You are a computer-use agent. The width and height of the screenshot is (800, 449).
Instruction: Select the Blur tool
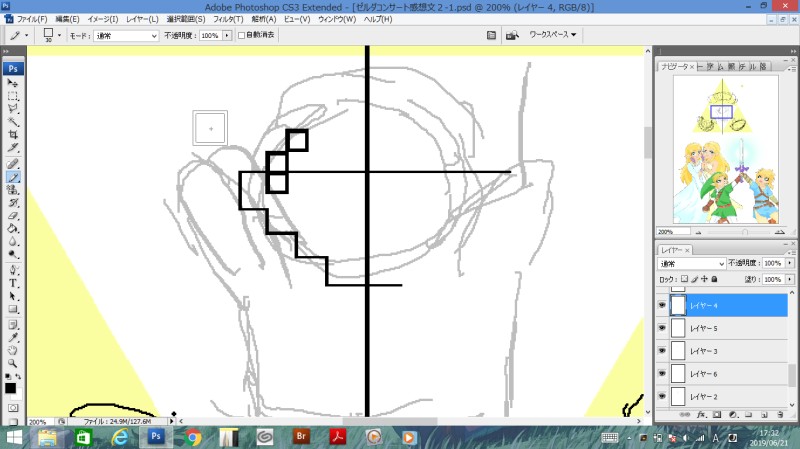coord(13,241)
